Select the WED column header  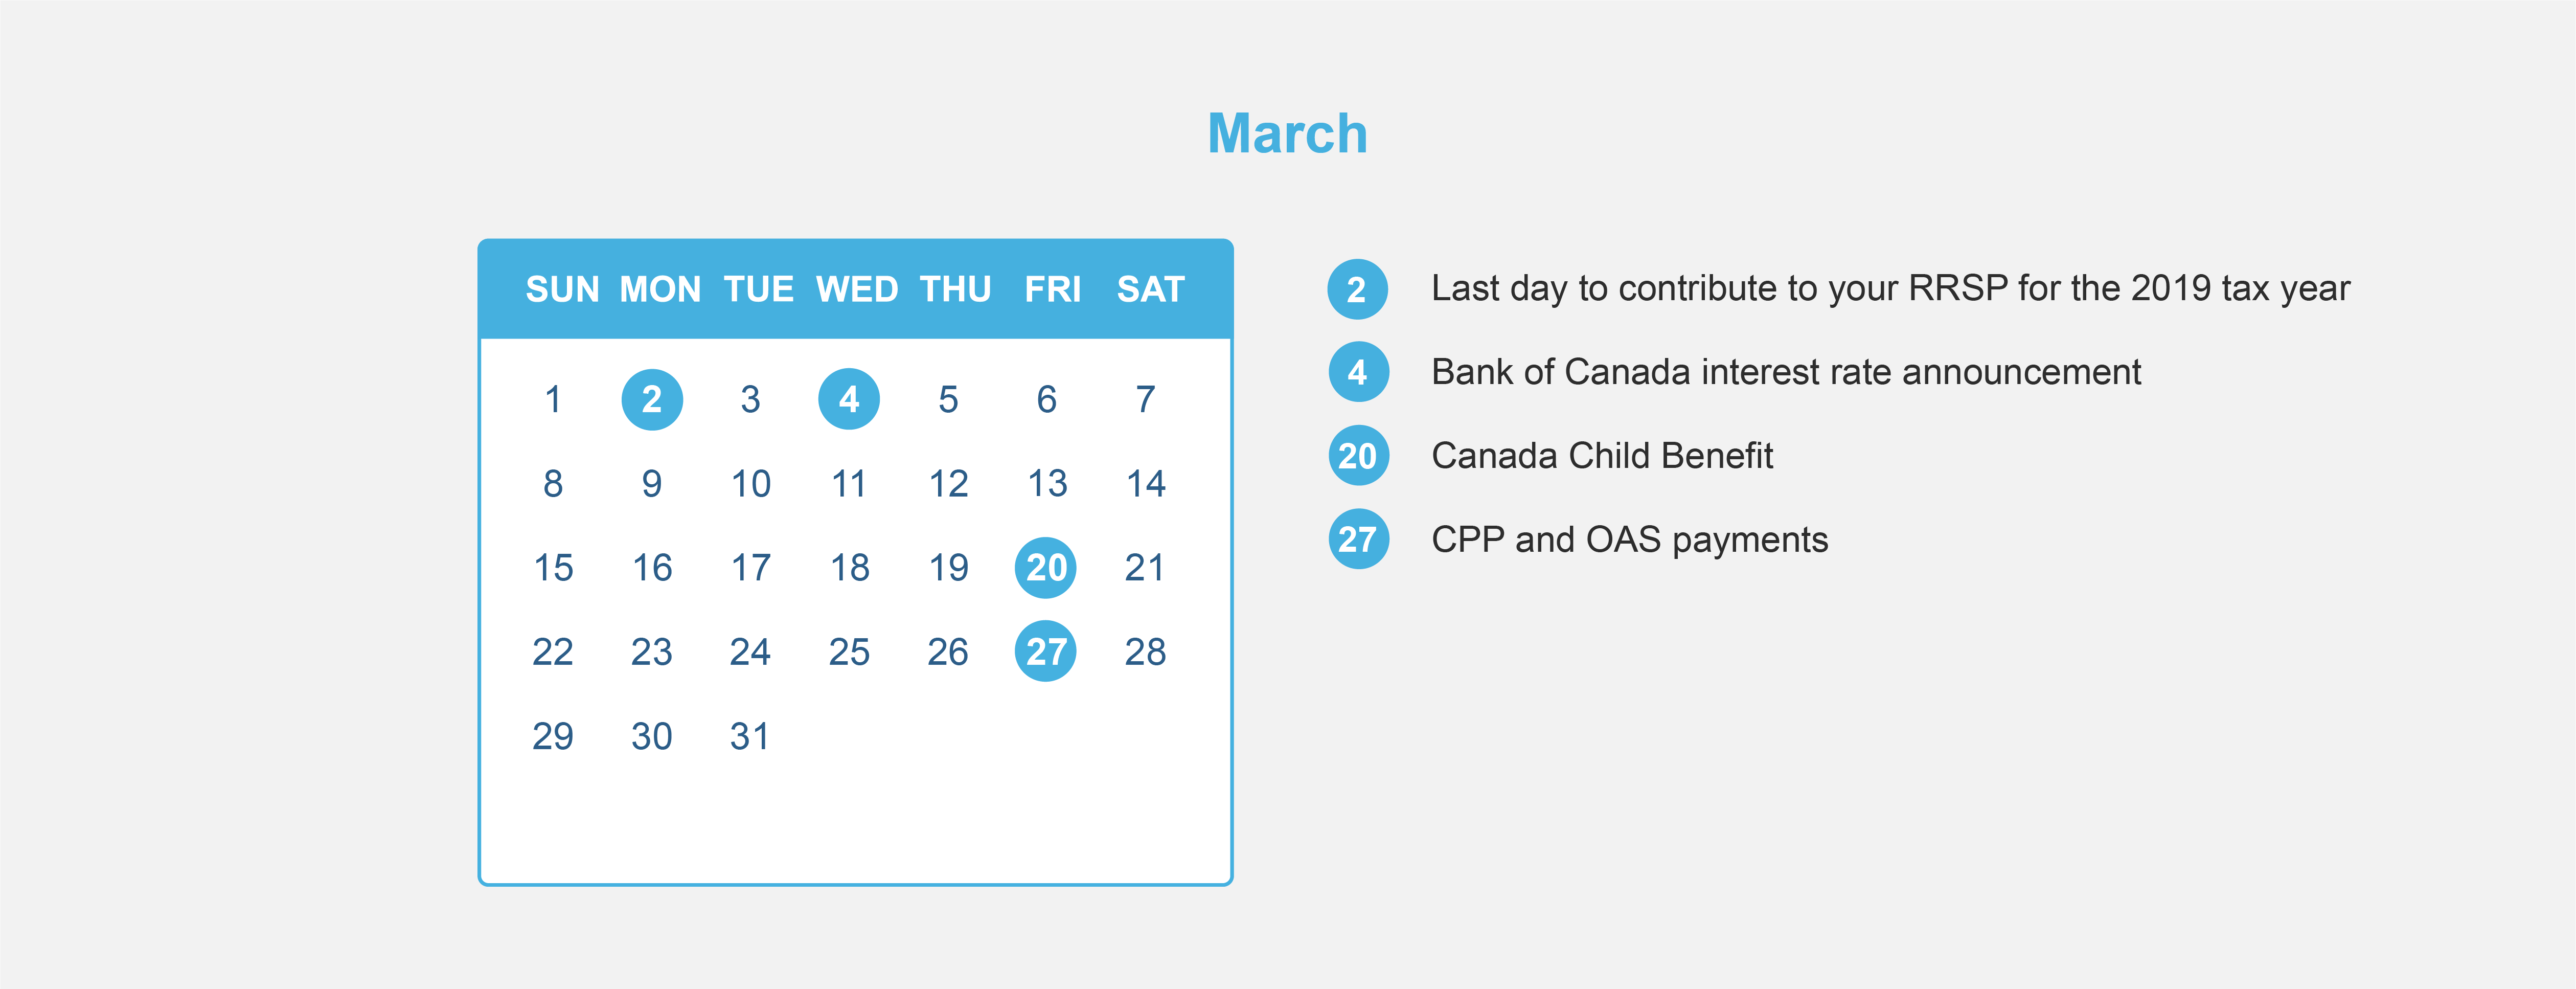tap(857, 290)
